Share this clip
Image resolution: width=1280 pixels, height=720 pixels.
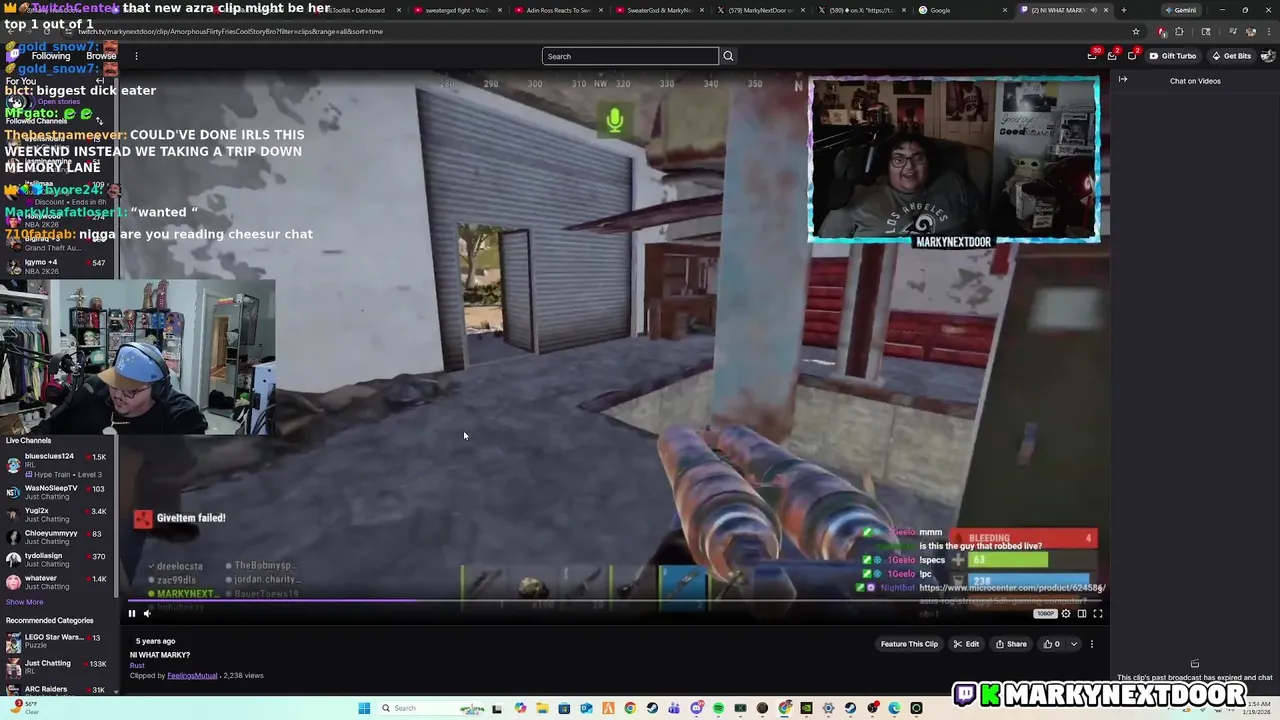[x=1011, y=644]
